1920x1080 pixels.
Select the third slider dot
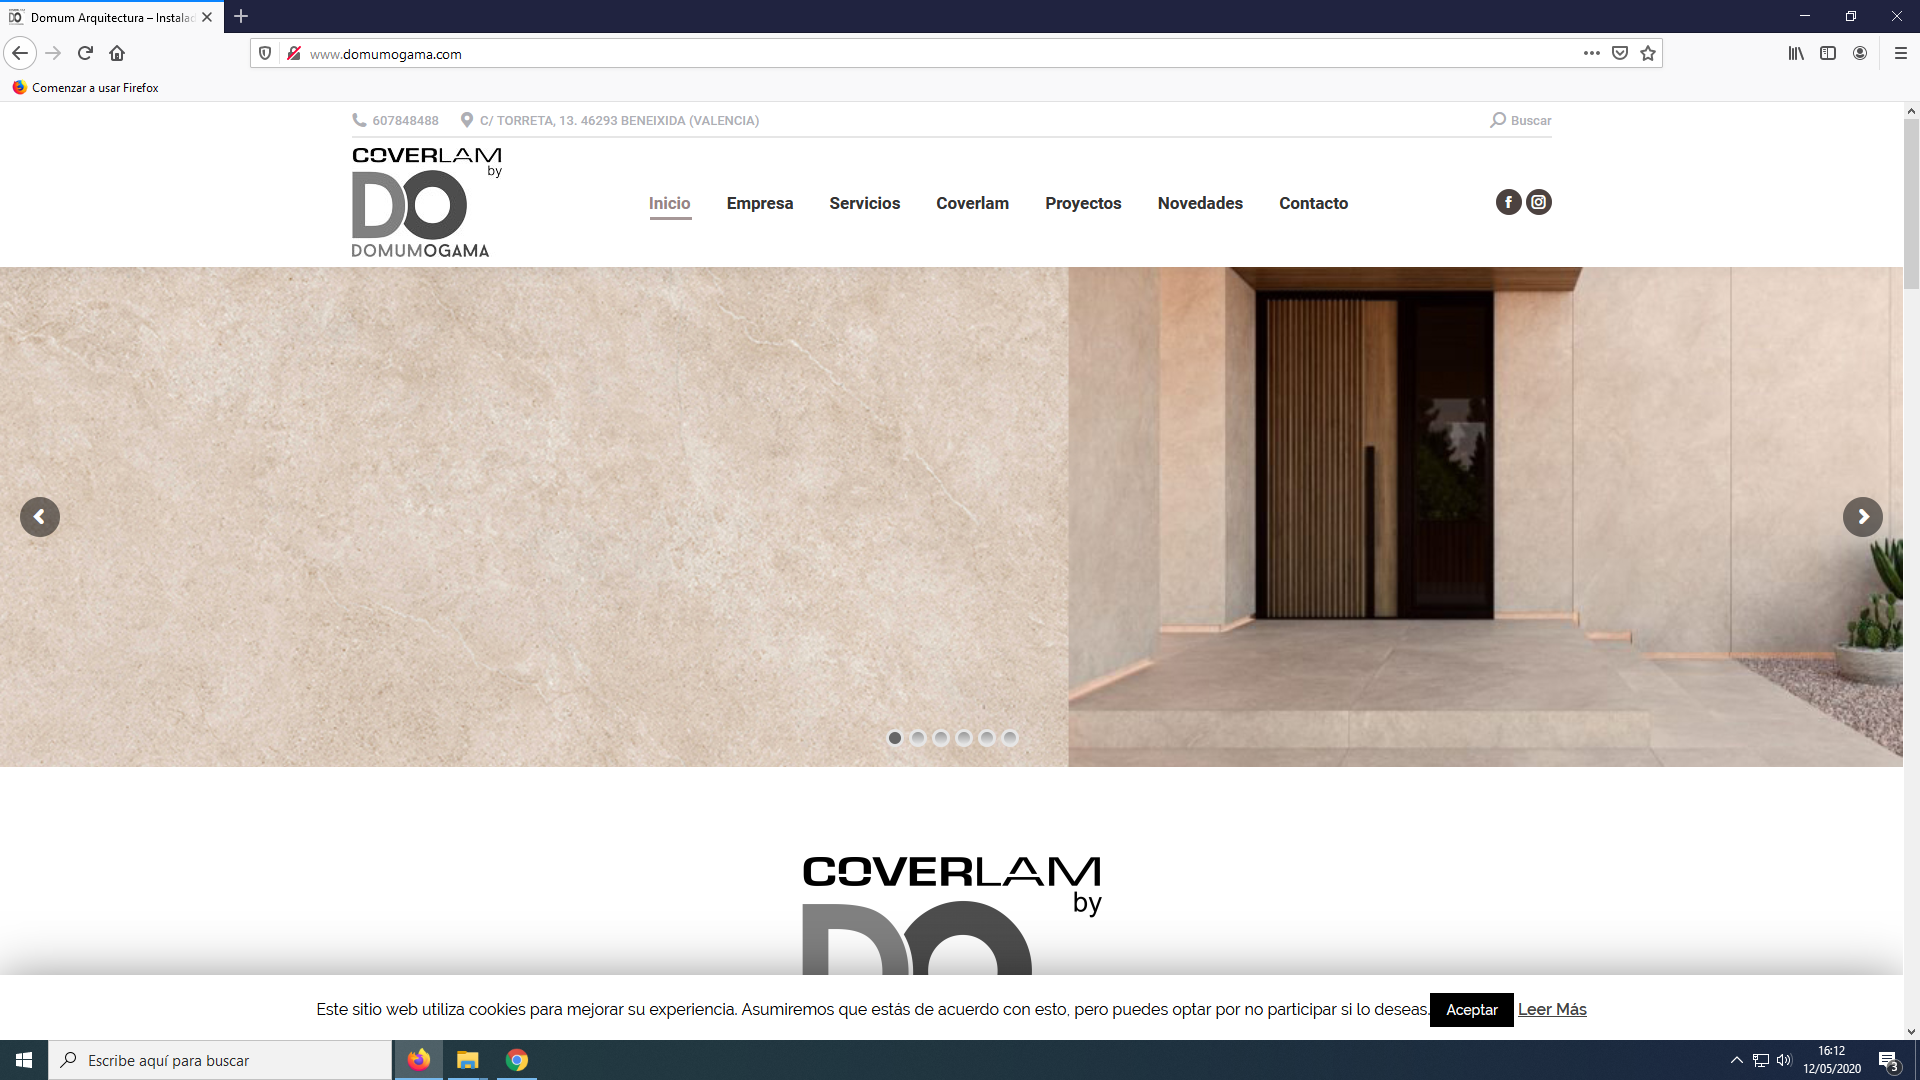[x=941, y=738]
